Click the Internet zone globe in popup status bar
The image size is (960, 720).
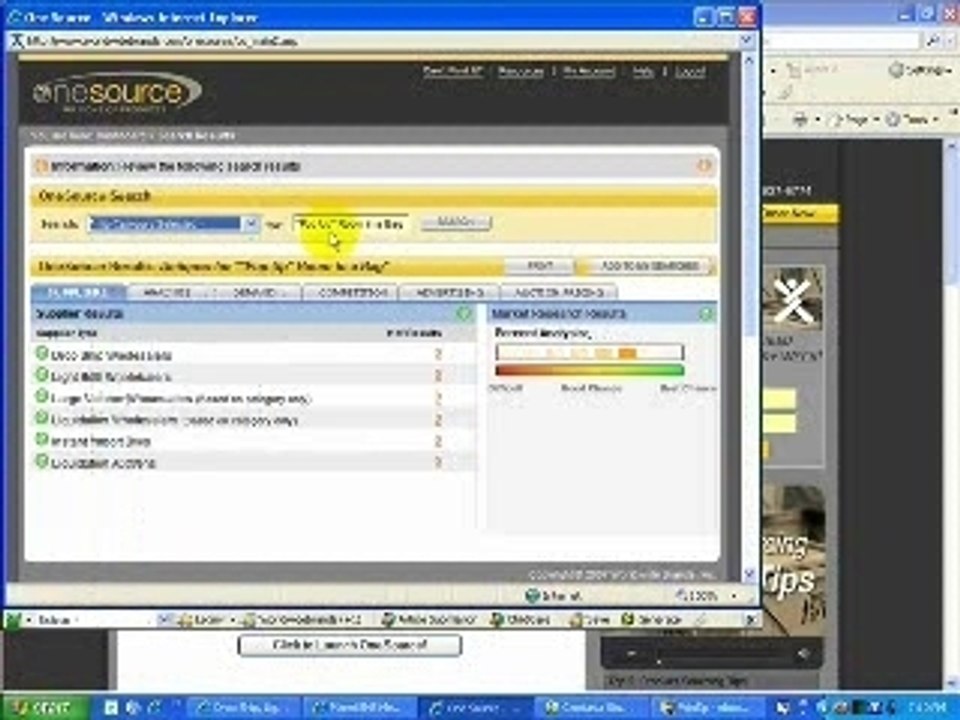(533, 595)
